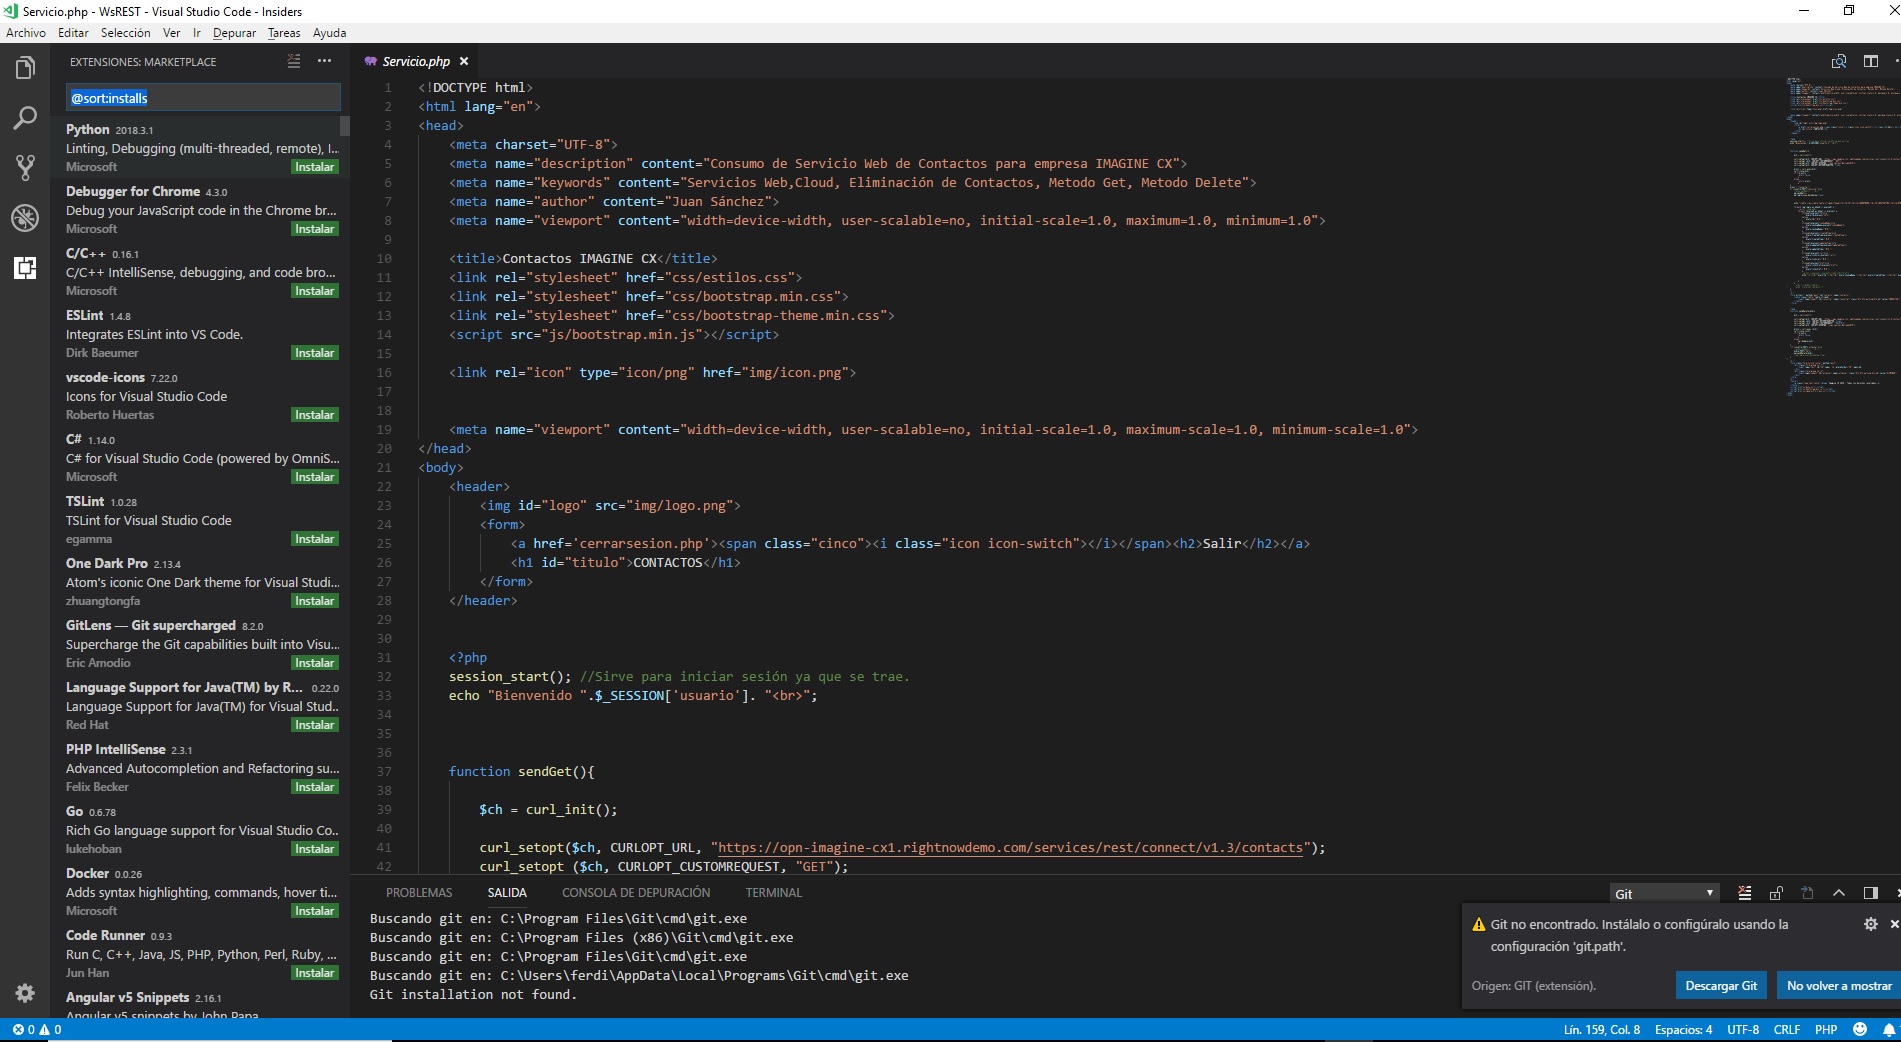The image size is (1901, 1042).
Task: Toggle output scroll lock
Action: (1776, 893)
